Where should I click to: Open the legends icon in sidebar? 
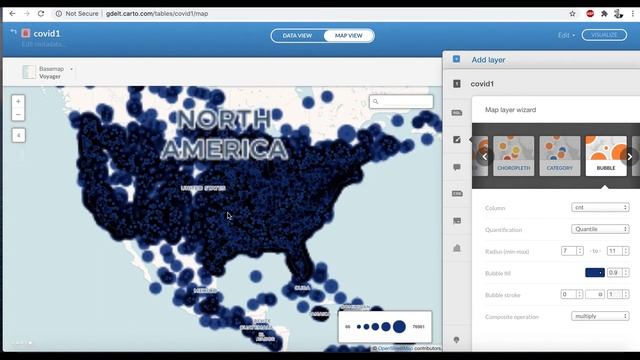(457, 221)
